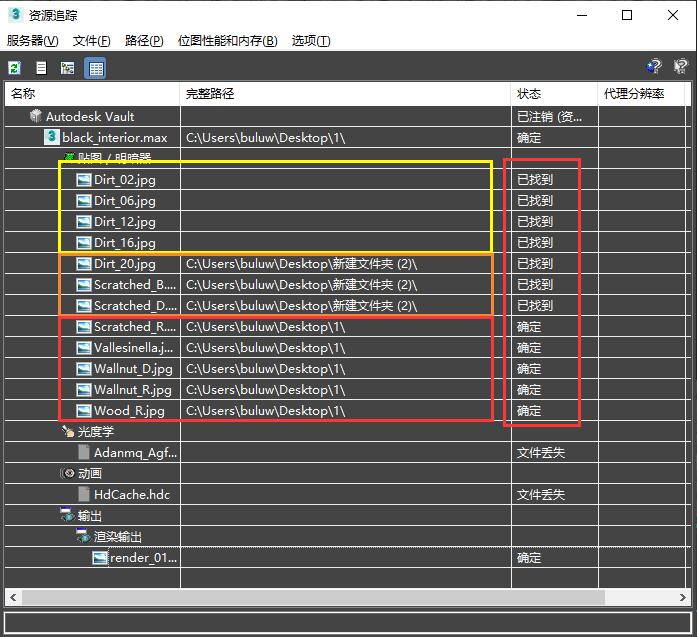The height and width of the screenshot is (637, 697).
Task: Switch to table view icon
Action: 96,68
